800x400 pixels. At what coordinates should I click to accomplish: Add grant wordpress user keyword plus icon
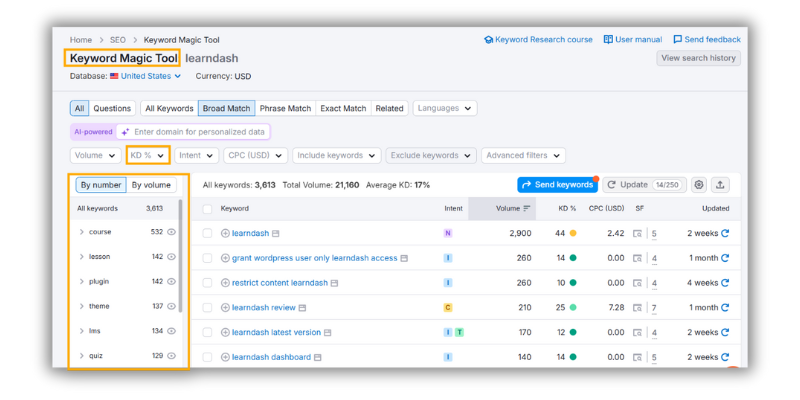coord(225,258)
